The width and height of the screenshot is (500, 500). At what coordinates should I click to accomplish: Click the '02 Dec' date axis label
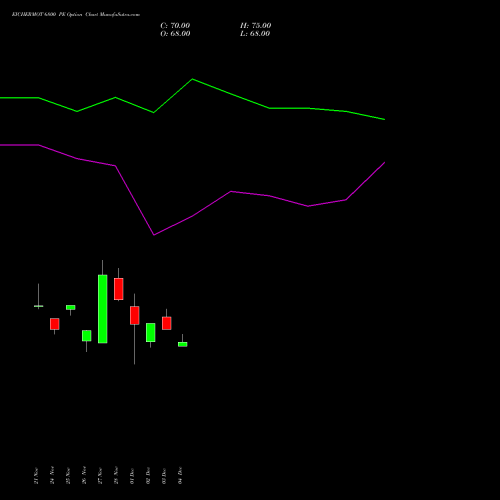tap(148, 475)
